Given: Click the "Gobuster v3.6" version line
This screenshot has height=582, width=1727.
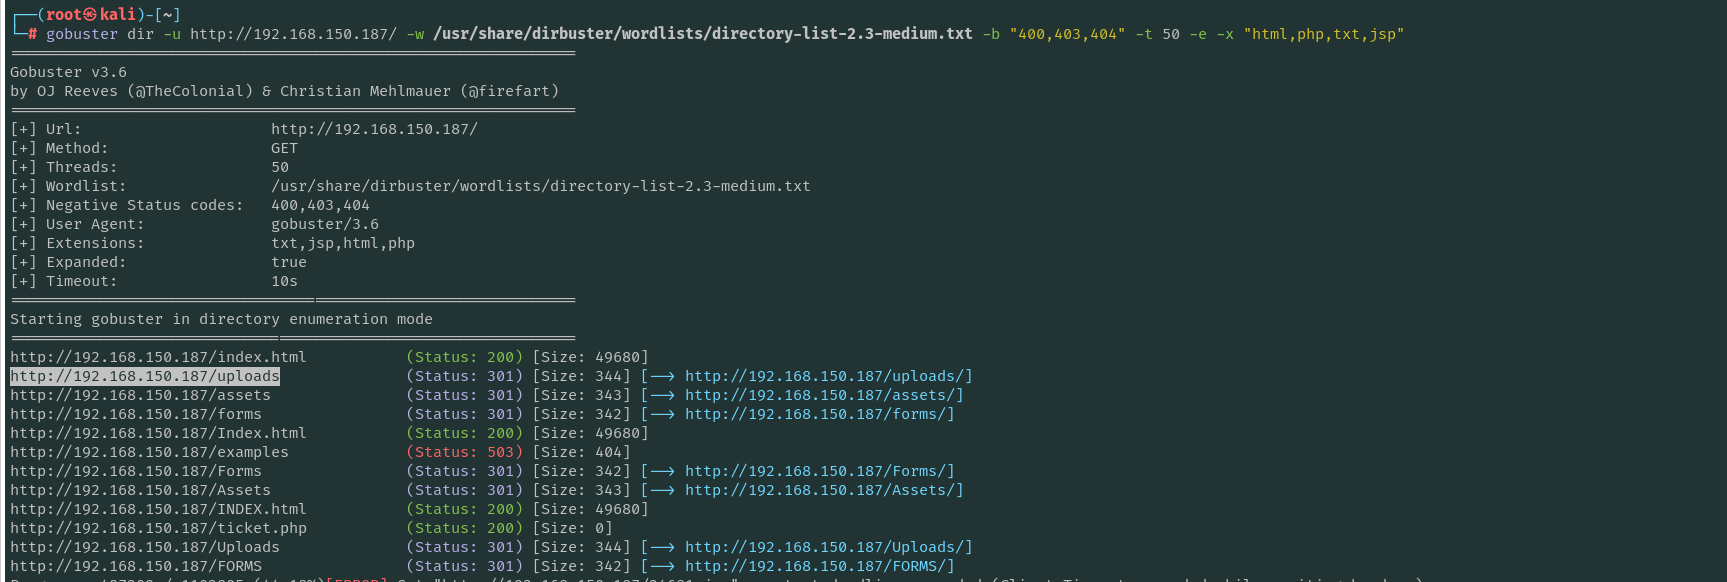Looking at the screenshot, I should [x=68, y=72].
